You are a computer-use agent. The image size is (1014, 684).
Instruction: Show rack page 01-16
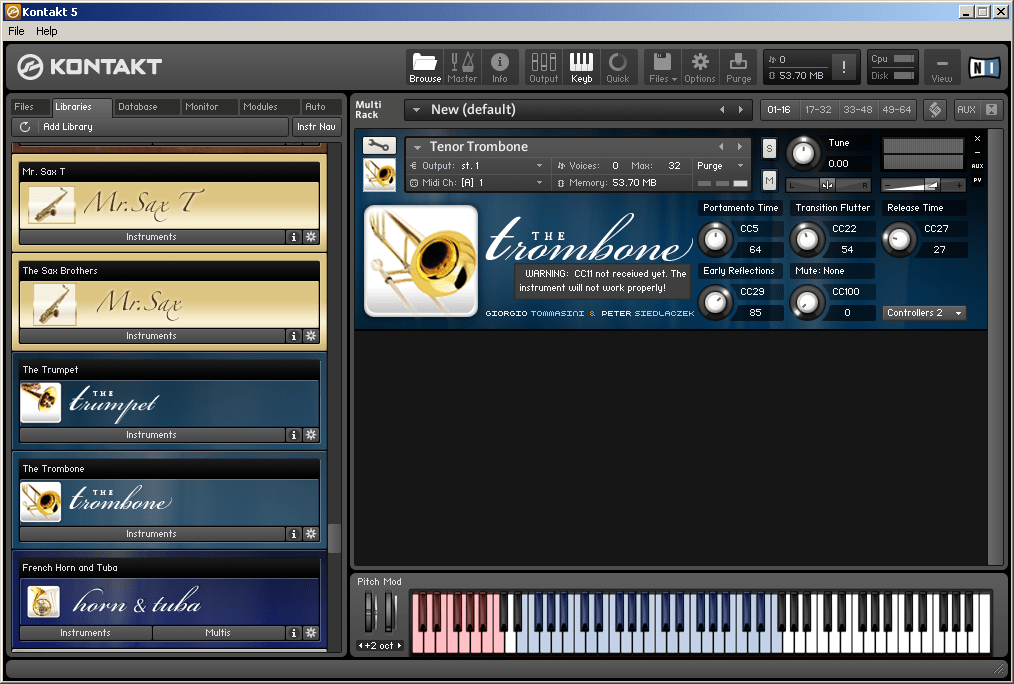click(779, 109)
